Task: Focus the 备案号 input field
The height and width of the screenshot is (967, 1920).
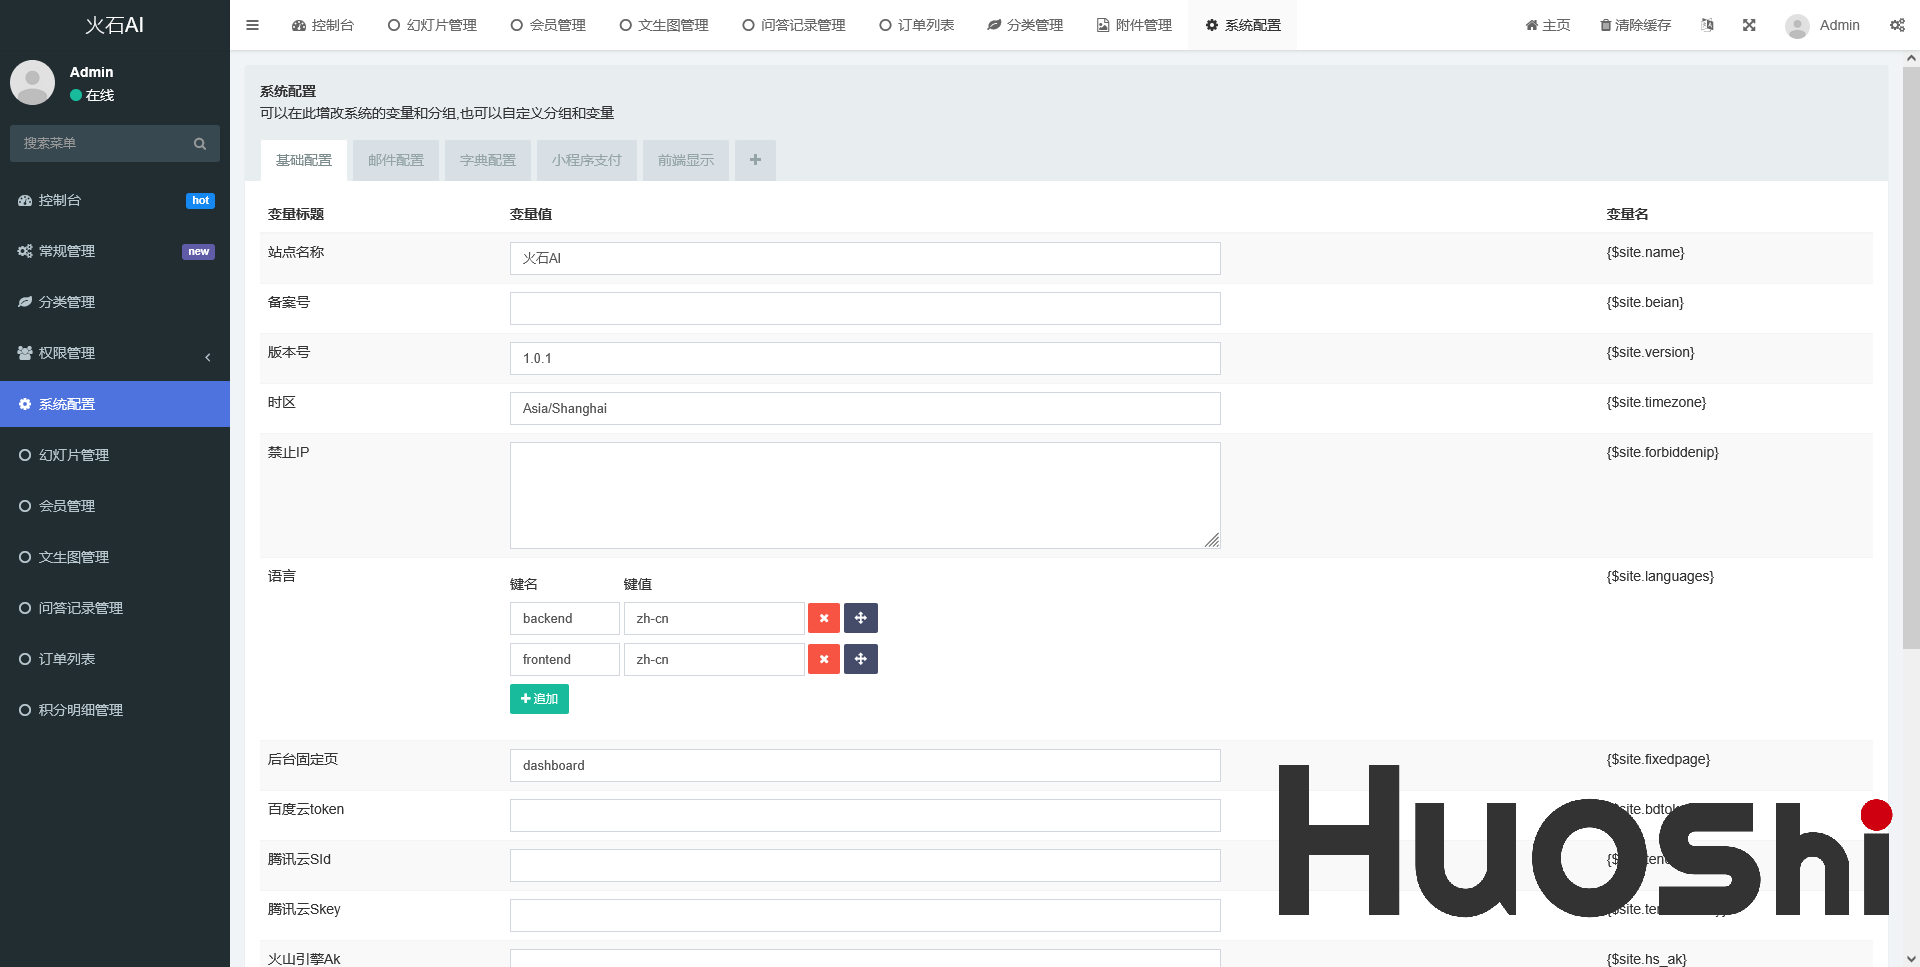Action: point(864,308)
